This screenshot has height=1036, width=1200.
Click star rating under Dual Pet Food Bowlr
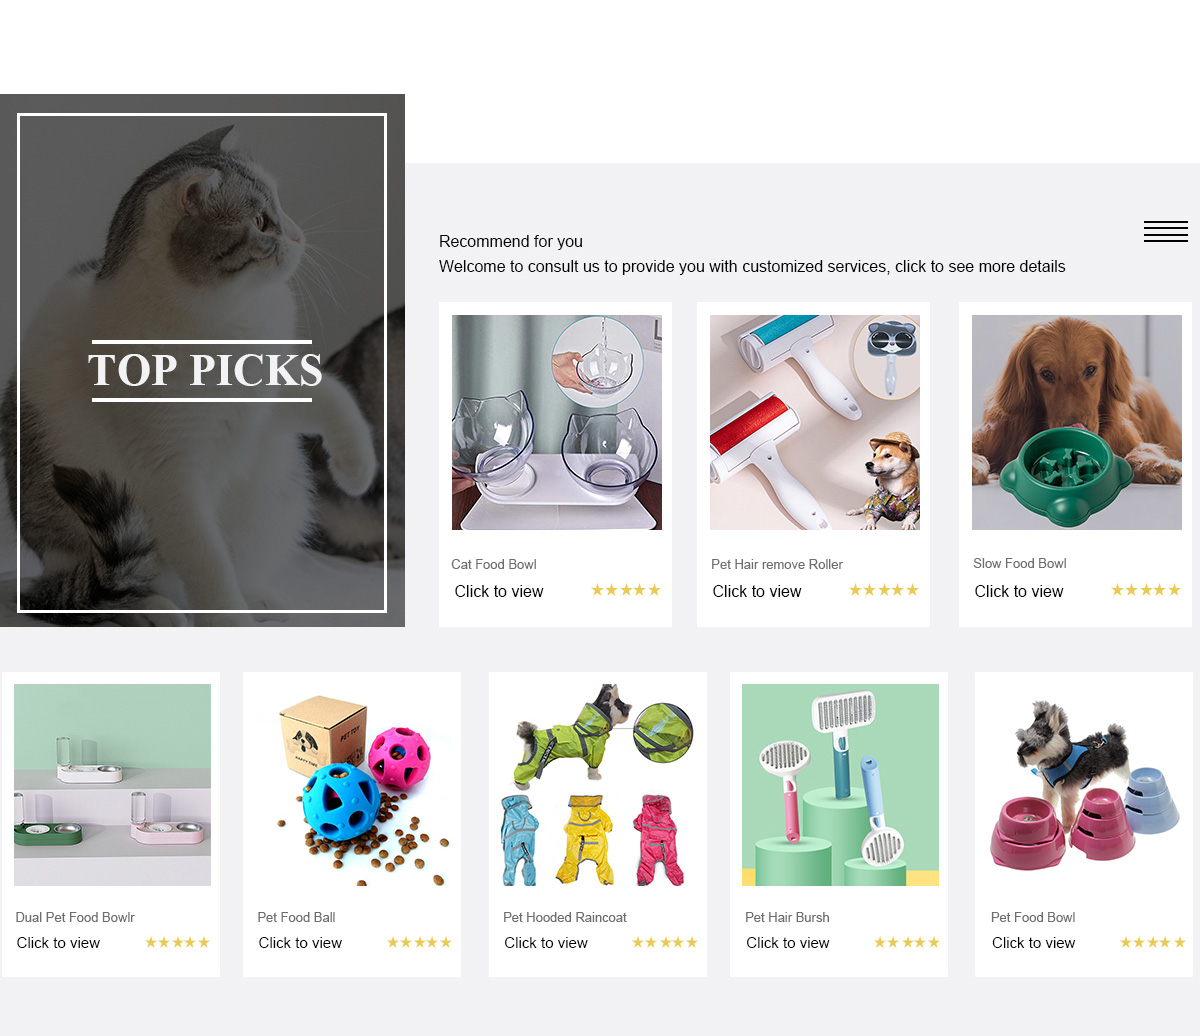tap(177, 942)
